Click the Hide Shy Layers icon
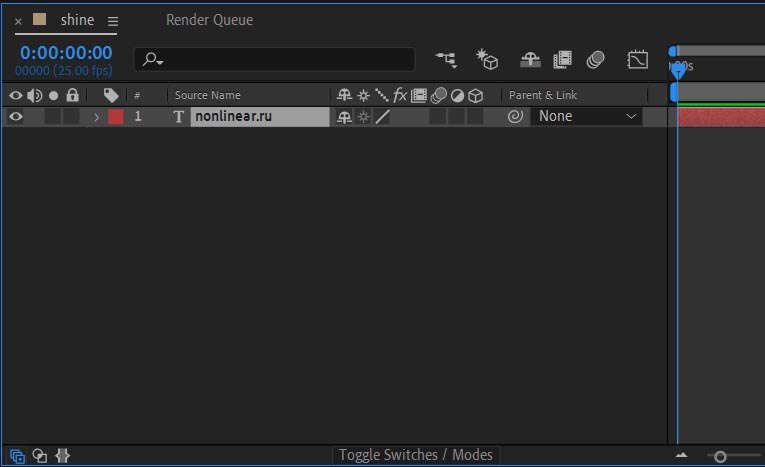765x467 pixels. (531, 60)
